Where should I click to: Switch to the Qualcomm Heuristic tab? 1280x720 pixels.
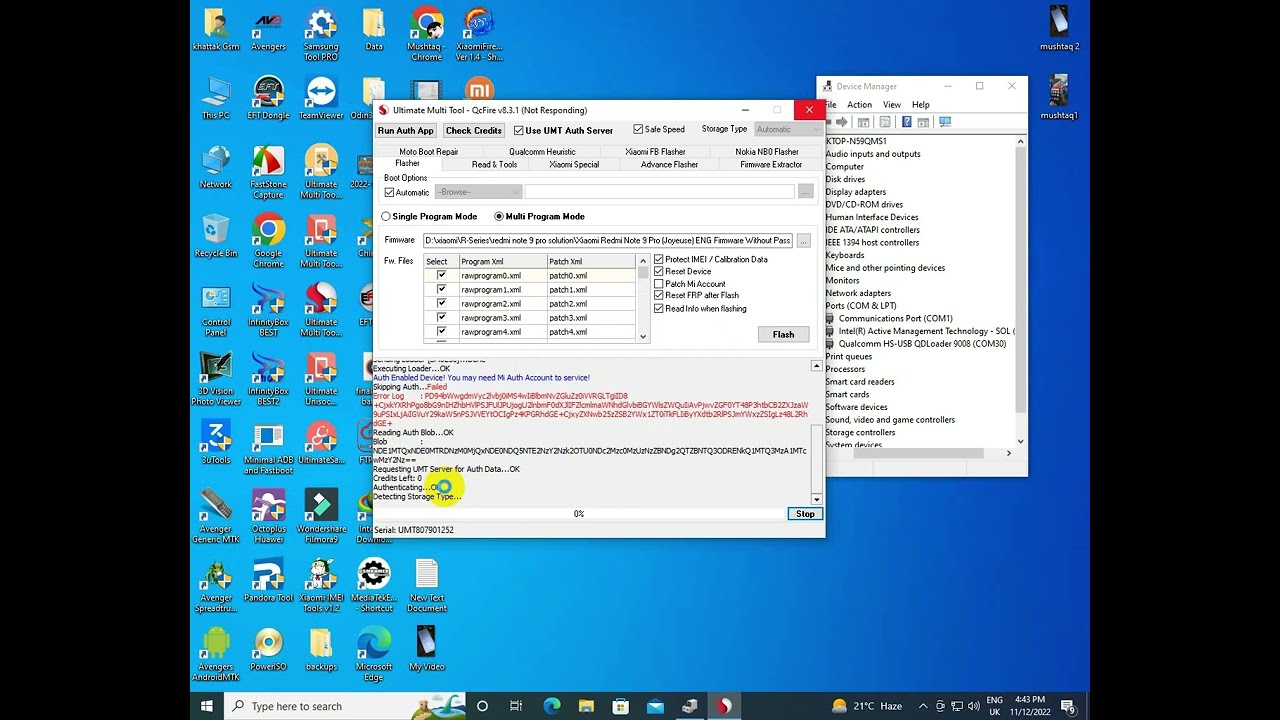click(x=542, y=152)
